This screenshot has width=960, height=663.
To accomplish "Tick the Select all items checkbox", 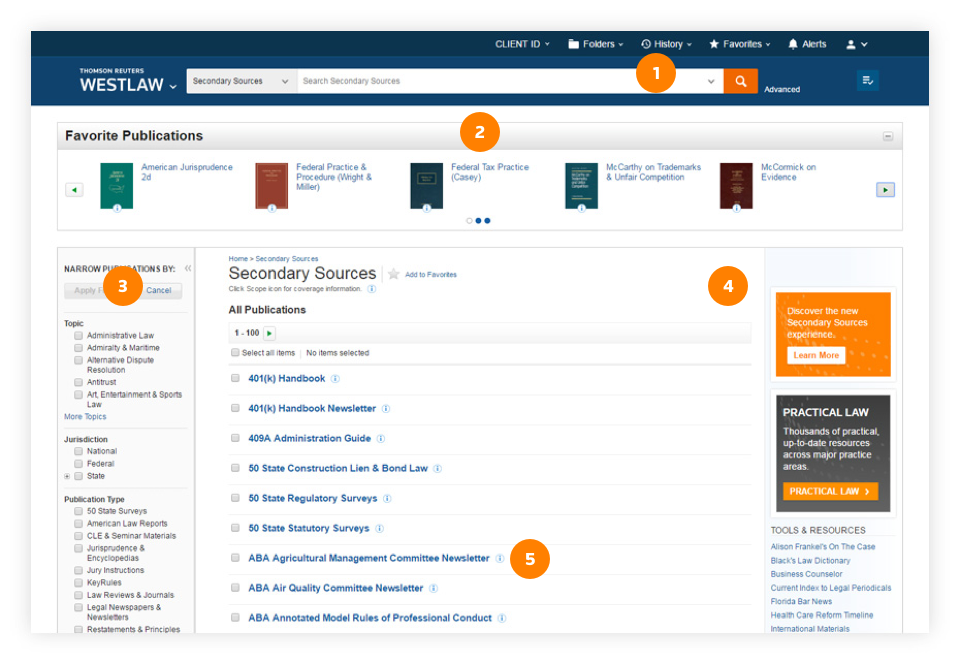I will tap(235, 353).
